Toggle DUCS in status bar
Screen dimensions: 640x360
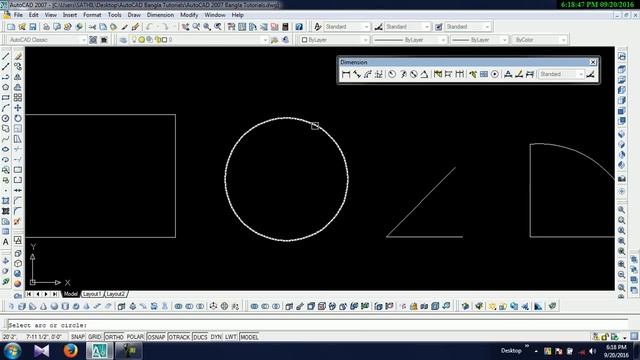tap(200, 337)
